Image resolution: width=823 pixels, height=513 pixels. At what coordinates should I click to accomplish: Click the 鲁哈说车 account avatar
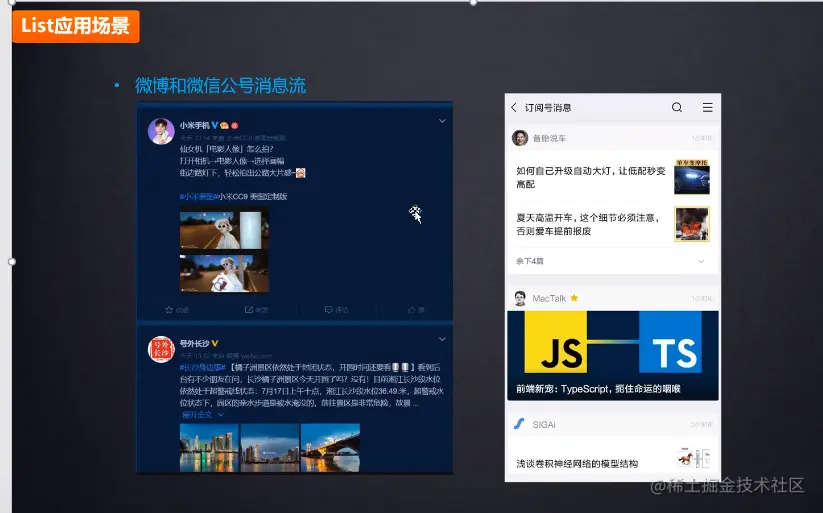click(520, 138)
